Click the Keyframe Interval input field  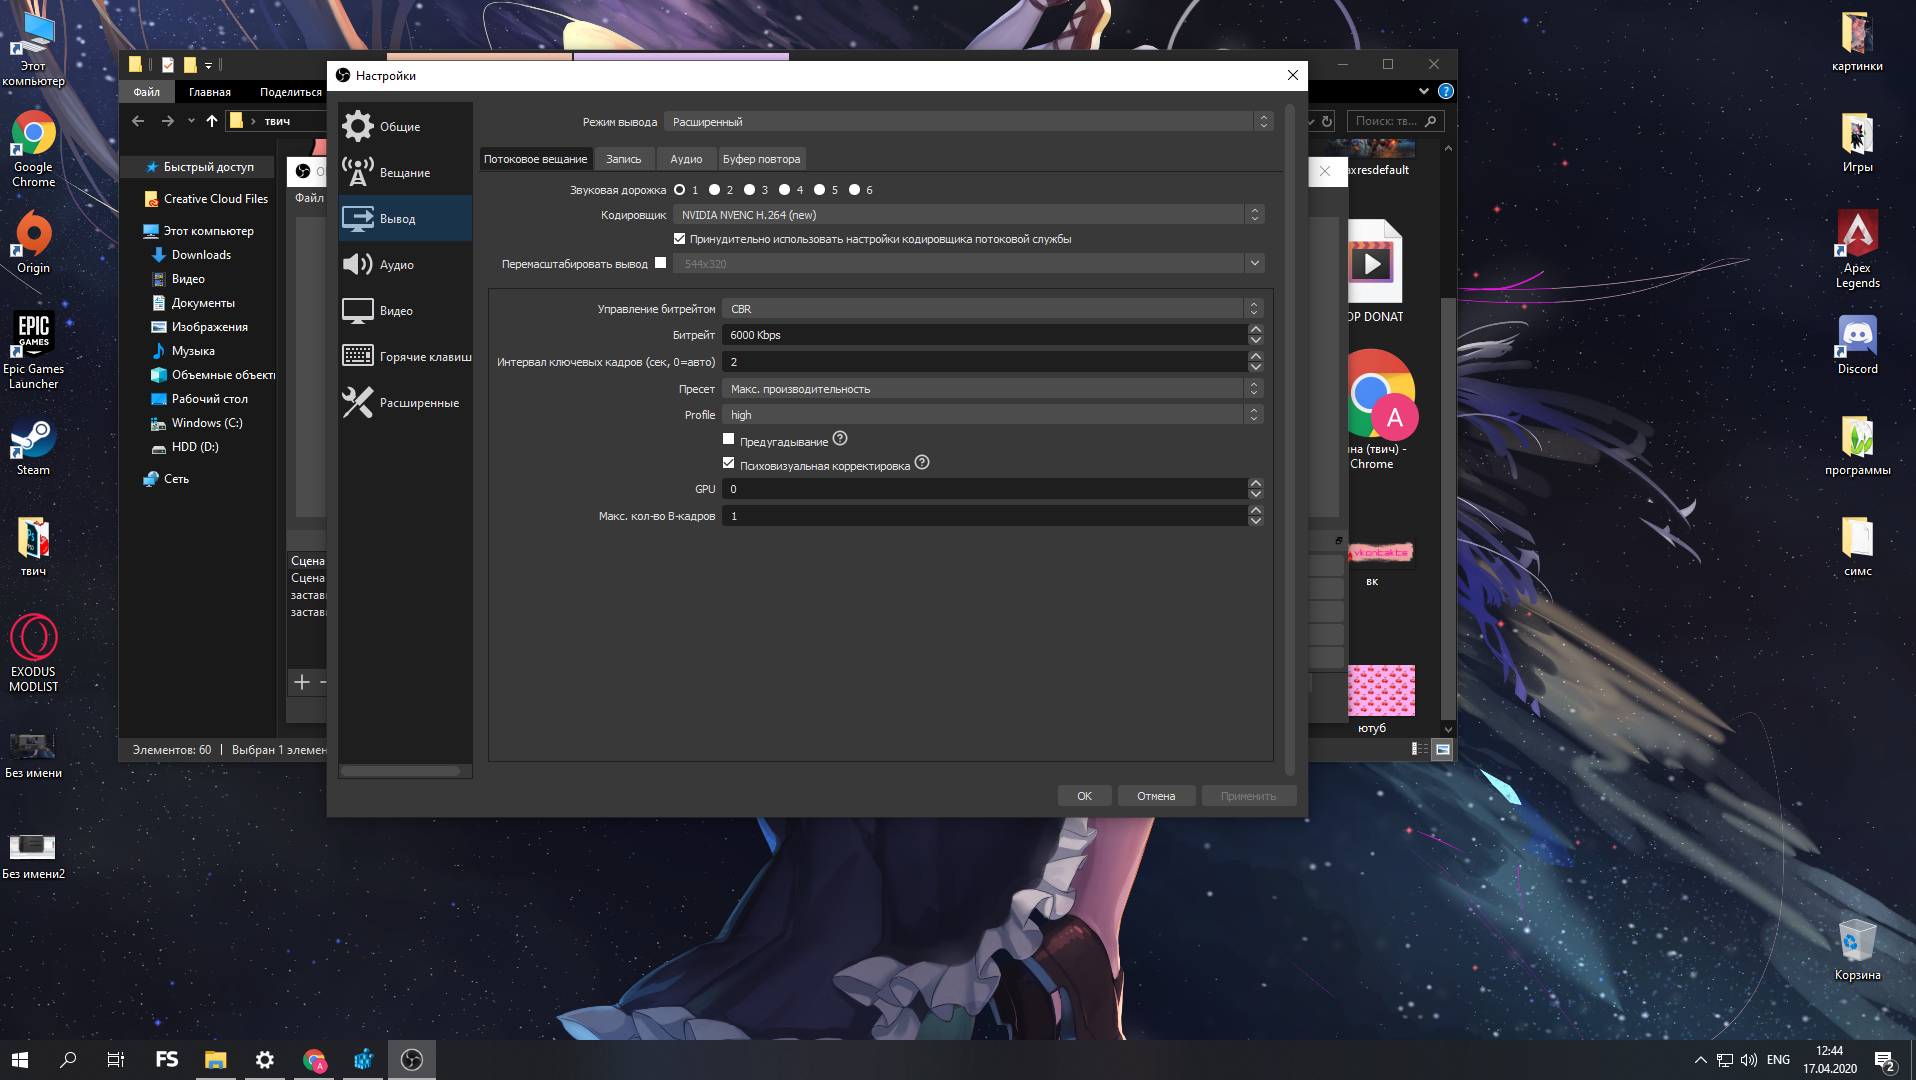click(985, 362)
